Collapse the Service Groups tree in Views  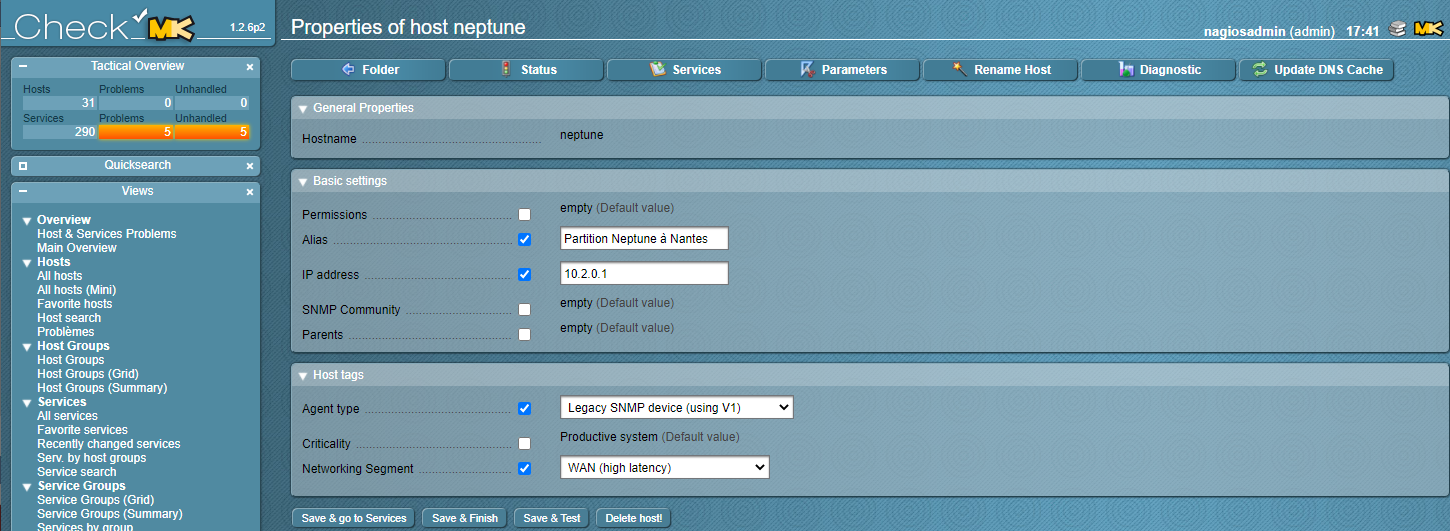click(27, 487)
